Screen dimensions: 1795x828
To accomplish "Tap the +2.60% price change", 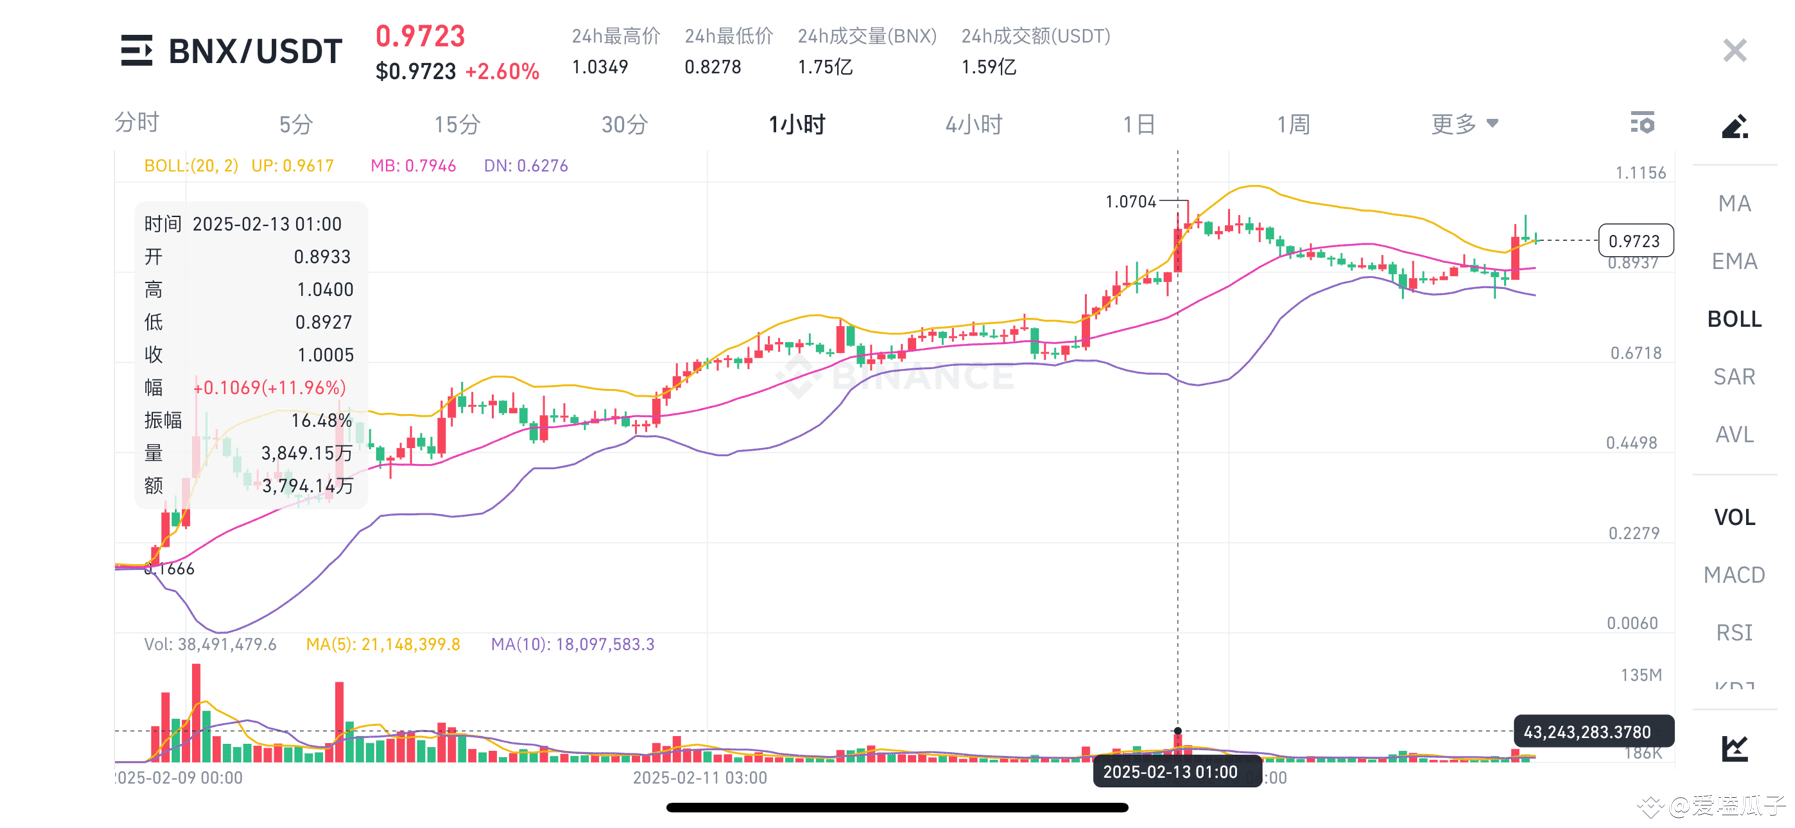I will coord(502,72).
